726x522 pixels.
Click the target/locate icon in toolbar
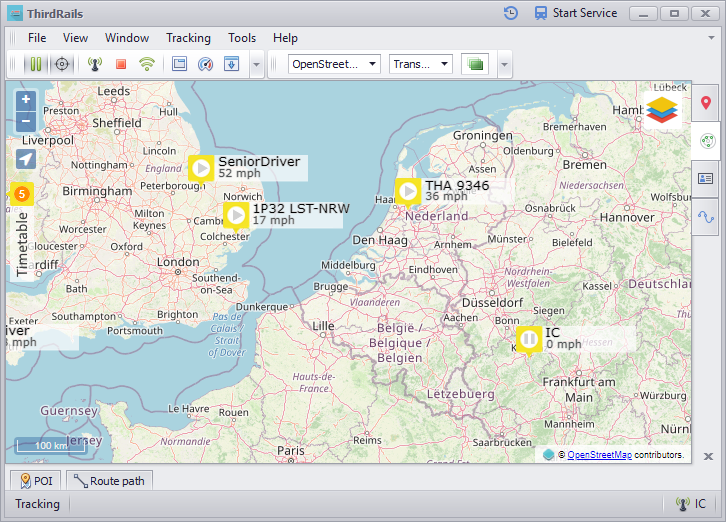(x=62, y=64)
